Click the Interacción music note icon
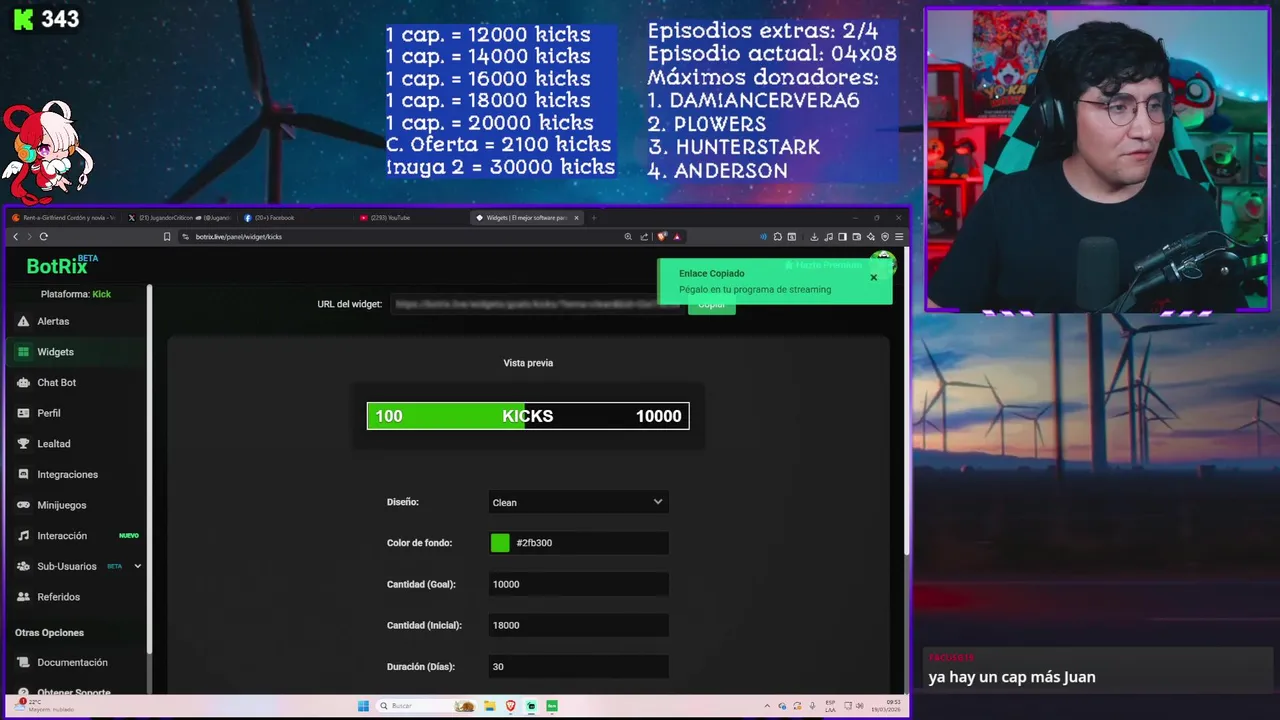1280x720 pixels. (24, 536)
